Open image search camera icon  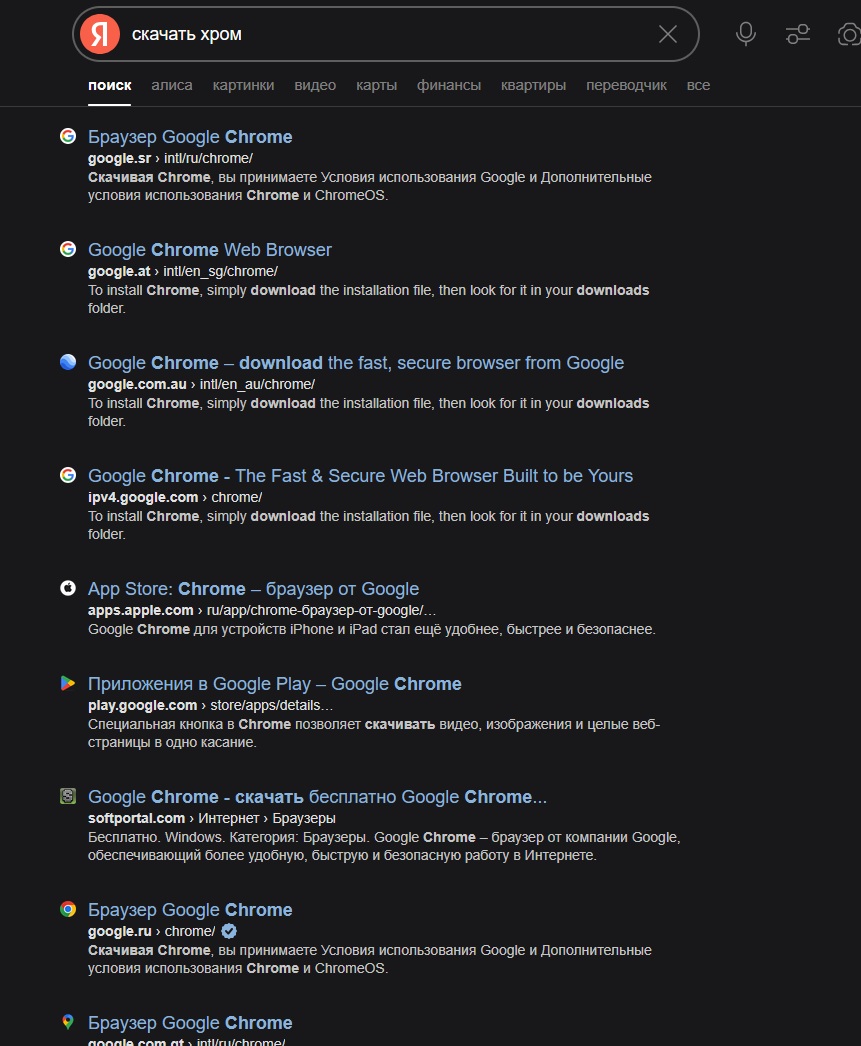point(849,34)
